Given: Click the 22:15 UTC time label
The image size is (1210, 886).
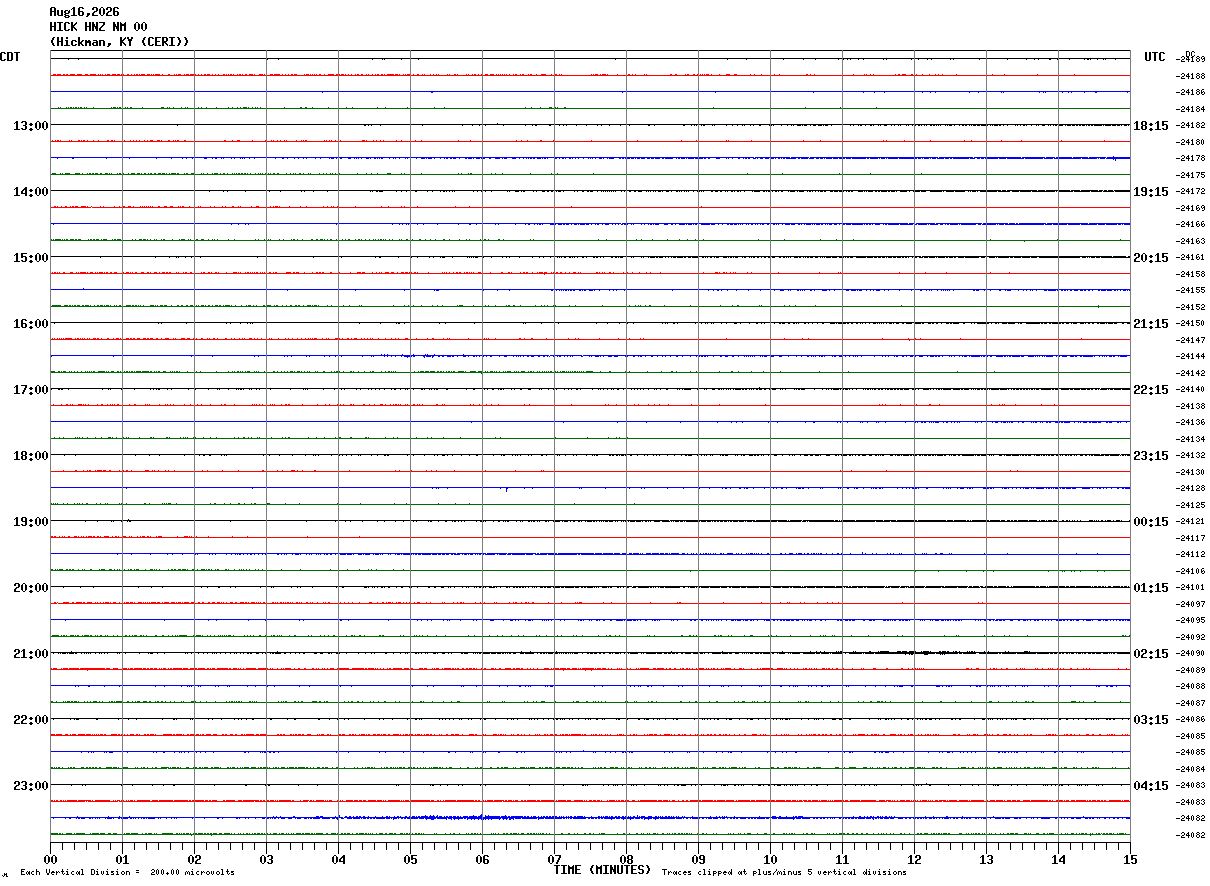Looking at the screenshot, I should pyautogui.click(x=1150, y=389).
